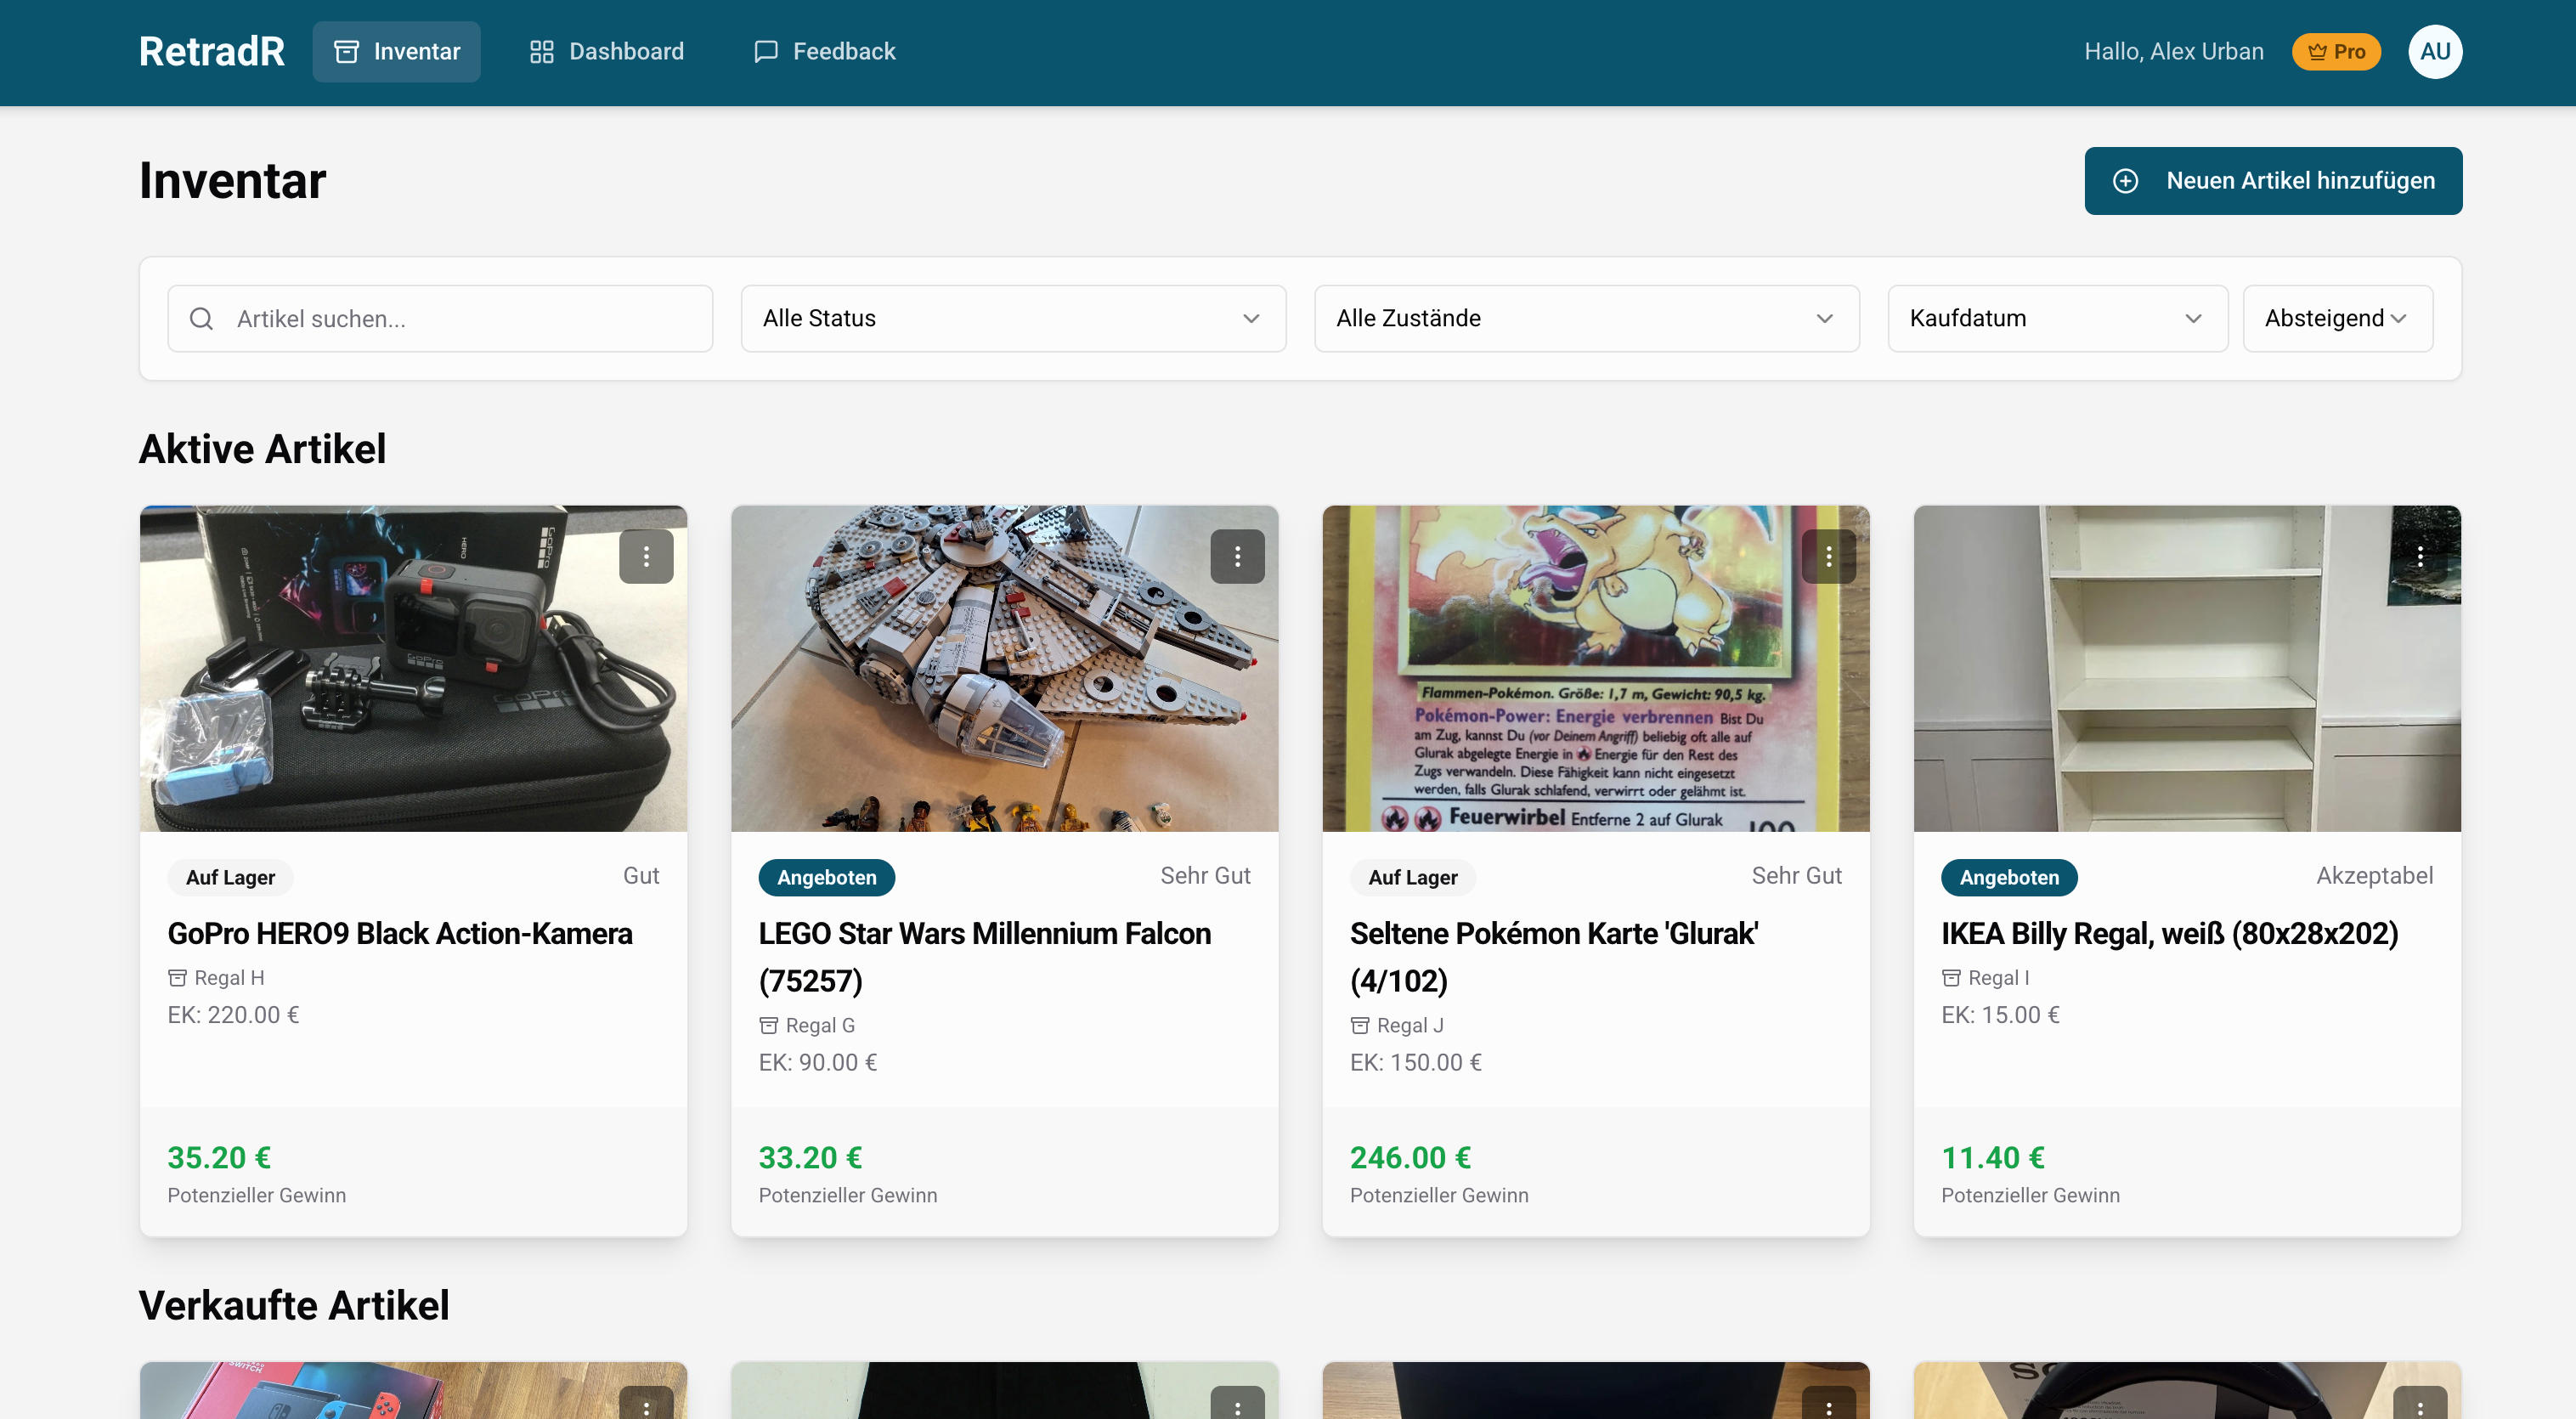Click Auf Lager badge on Glurak card
Screen dimensions: 2576x1419
click(x=1412, y=877)
